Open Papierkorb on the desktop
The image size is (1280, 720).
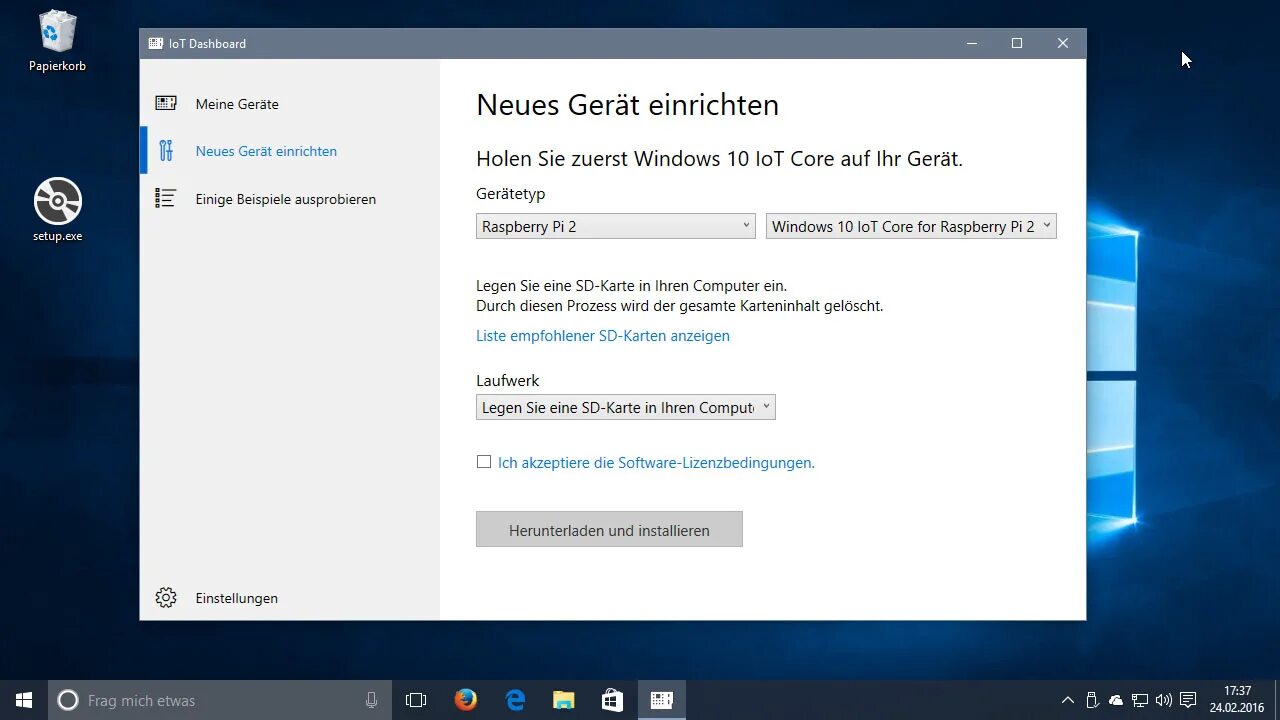[x=58, y=41]
